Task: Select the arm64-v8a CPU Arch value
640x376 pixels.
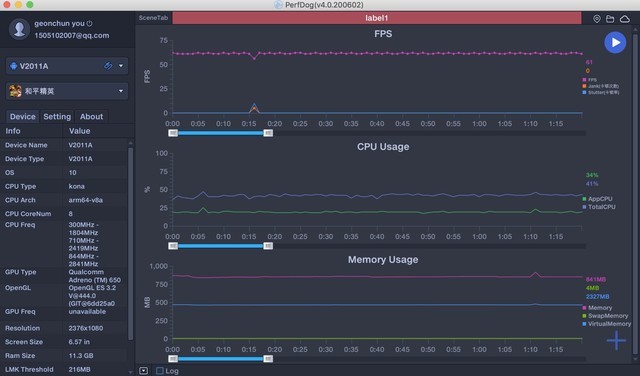Action: point(86,200)
